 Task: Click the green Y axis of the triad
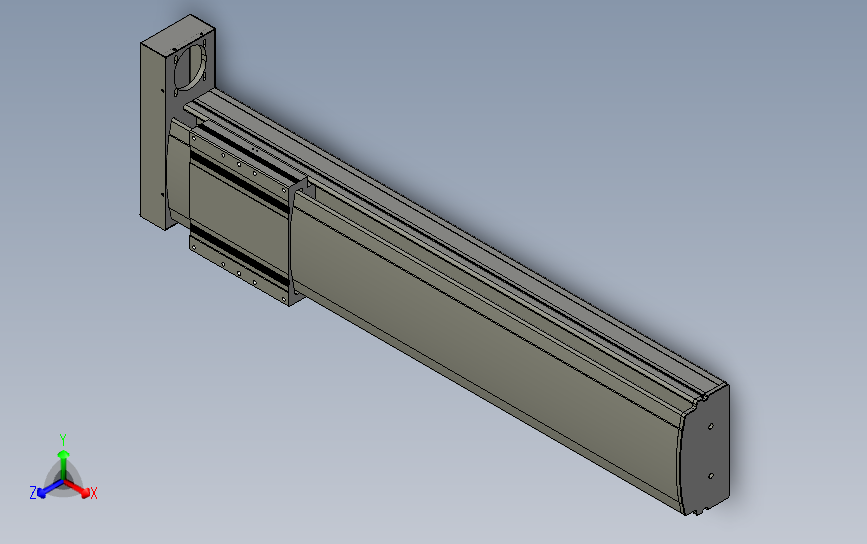tap(64, 465)
